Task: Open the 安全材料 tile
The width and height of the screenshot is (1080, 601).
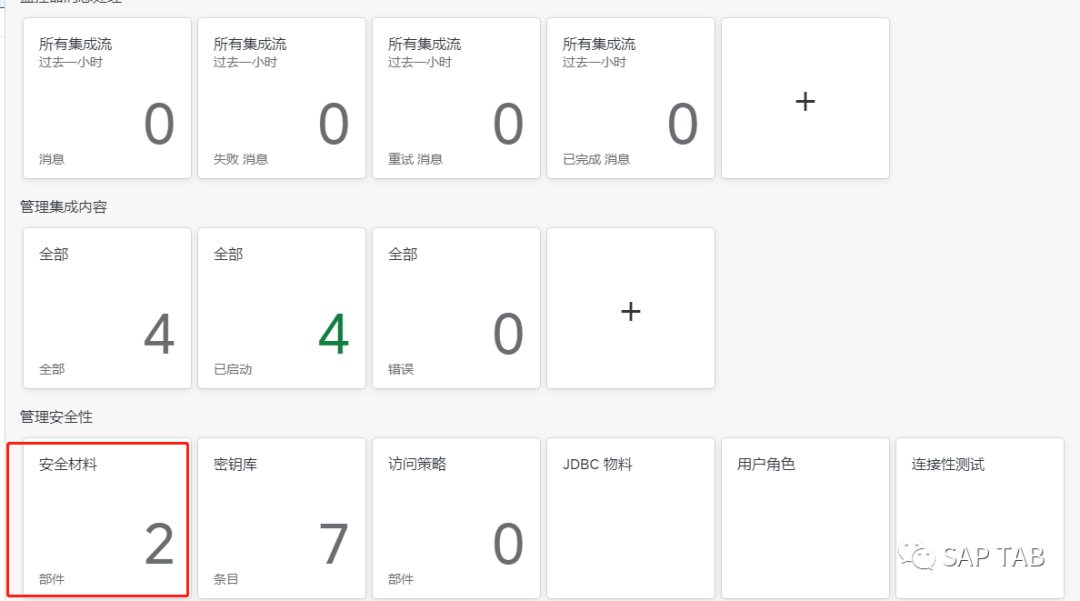Action: 107,518
